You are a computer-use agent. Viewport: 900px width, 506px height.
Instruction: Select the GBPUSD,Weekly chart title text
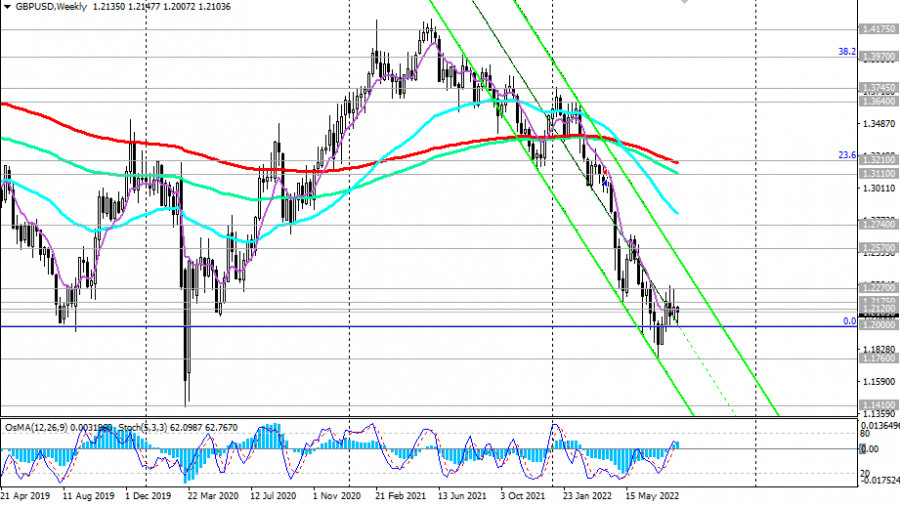click(46, 6)
